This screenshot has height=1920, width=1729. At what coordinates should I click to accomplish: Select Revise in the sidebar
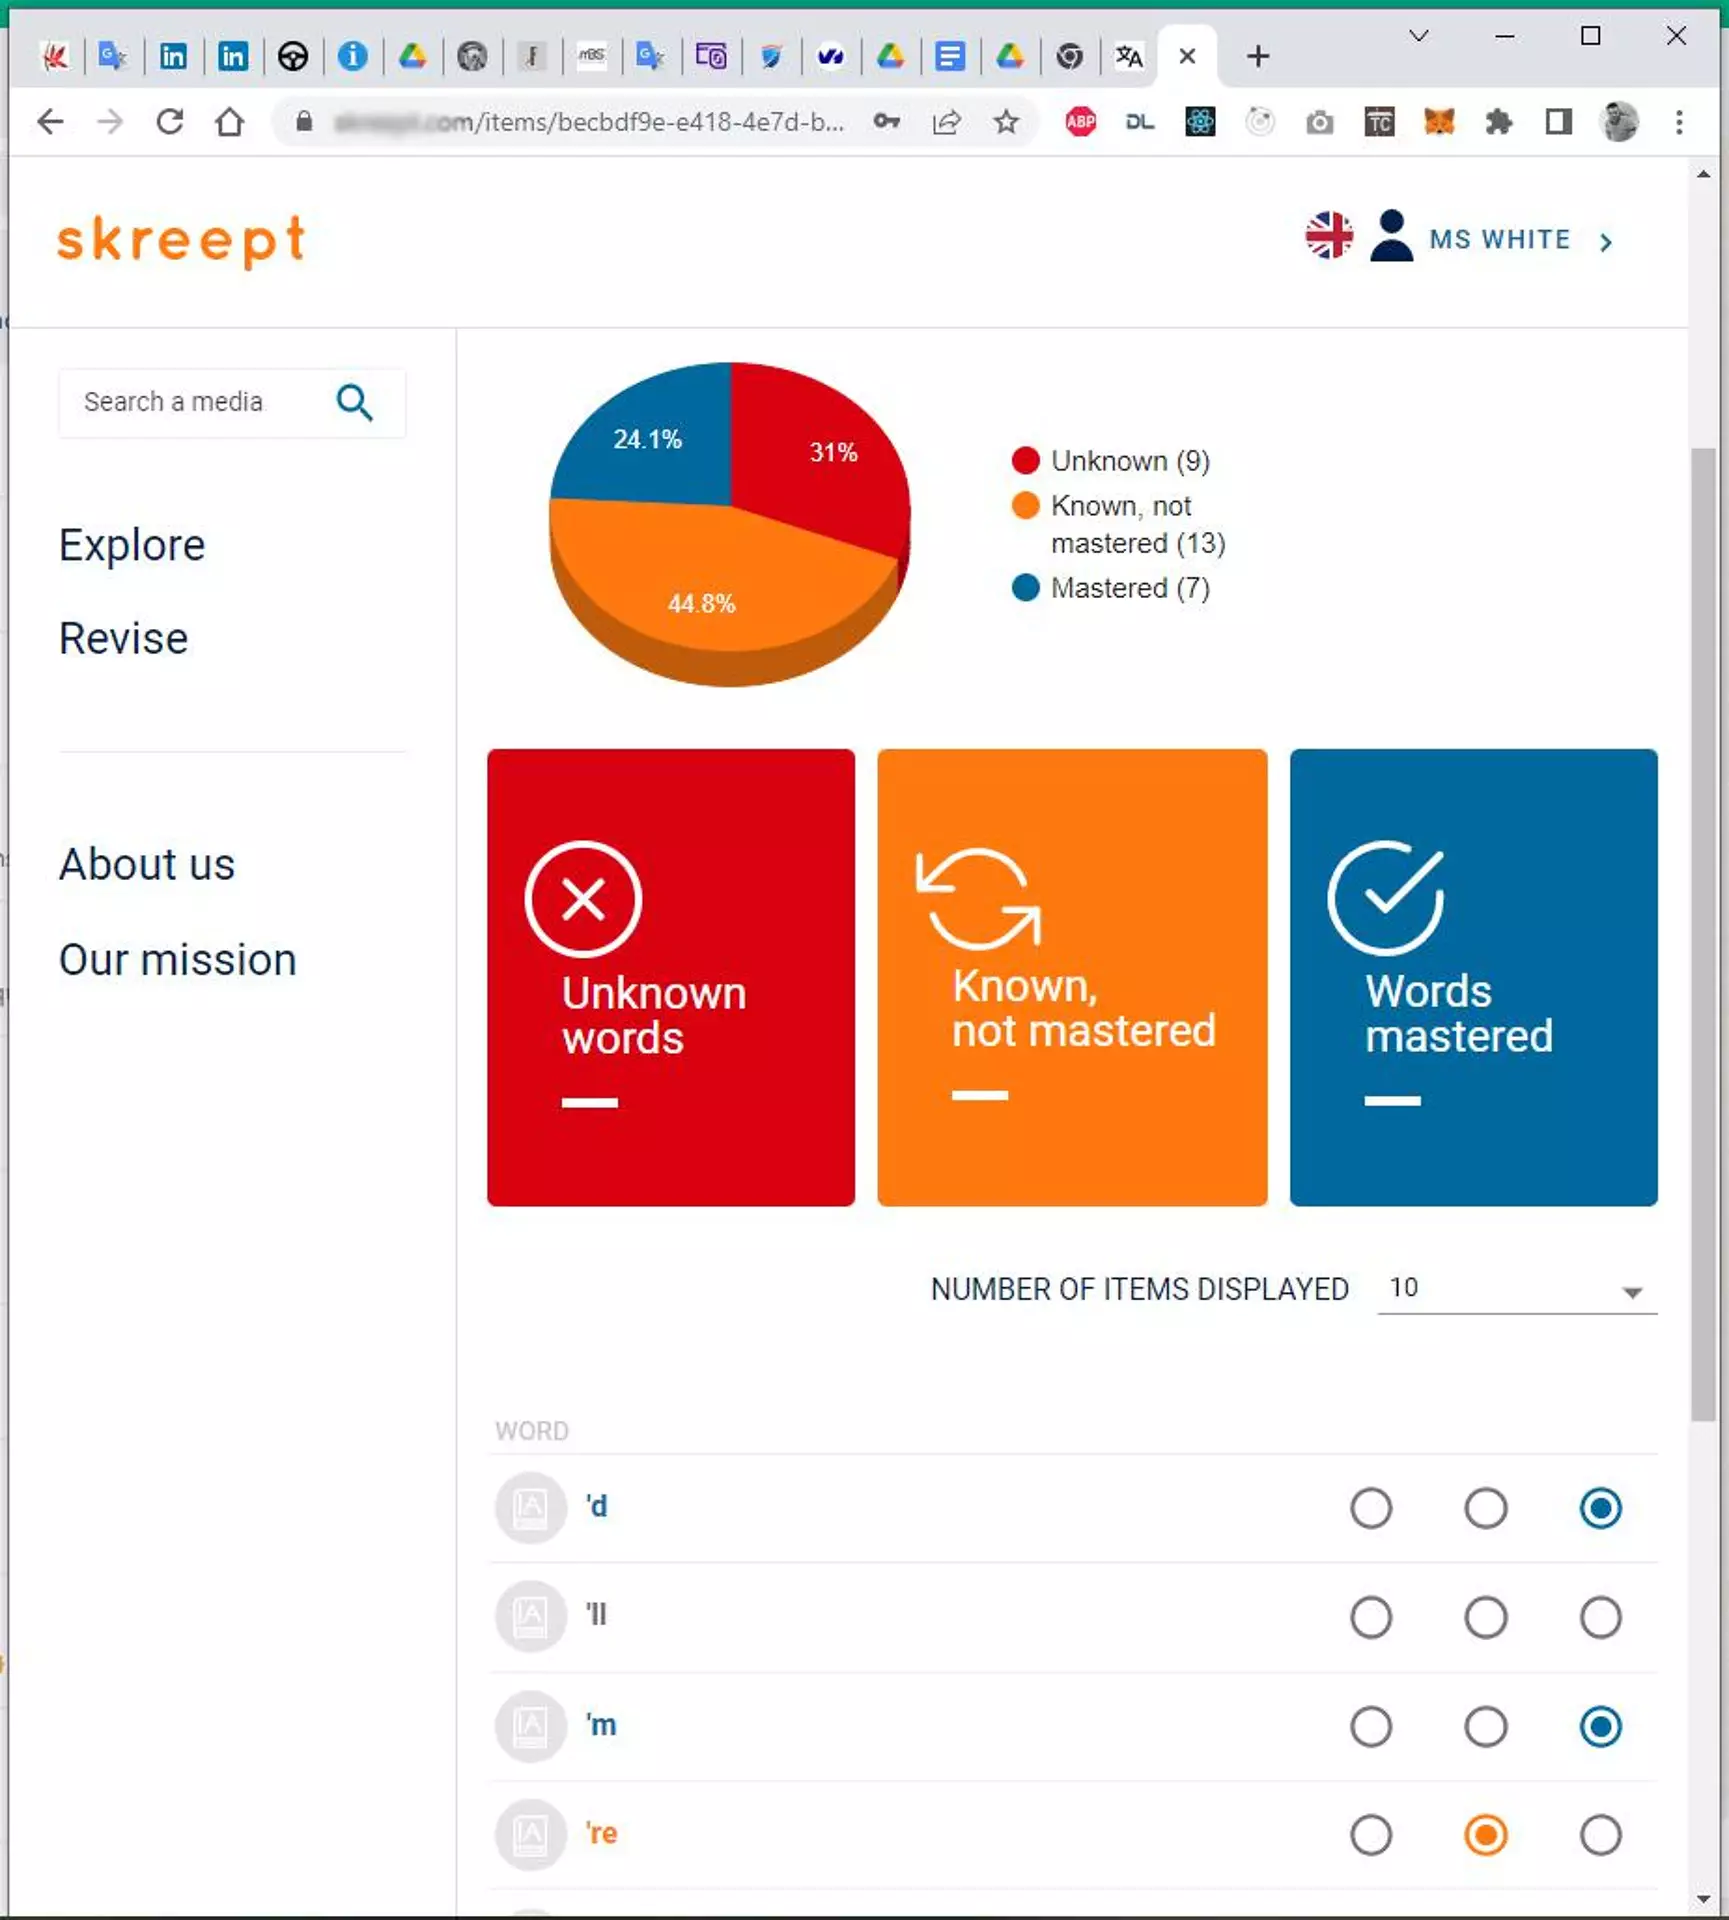pyautogui.click(x=123, y=638)
